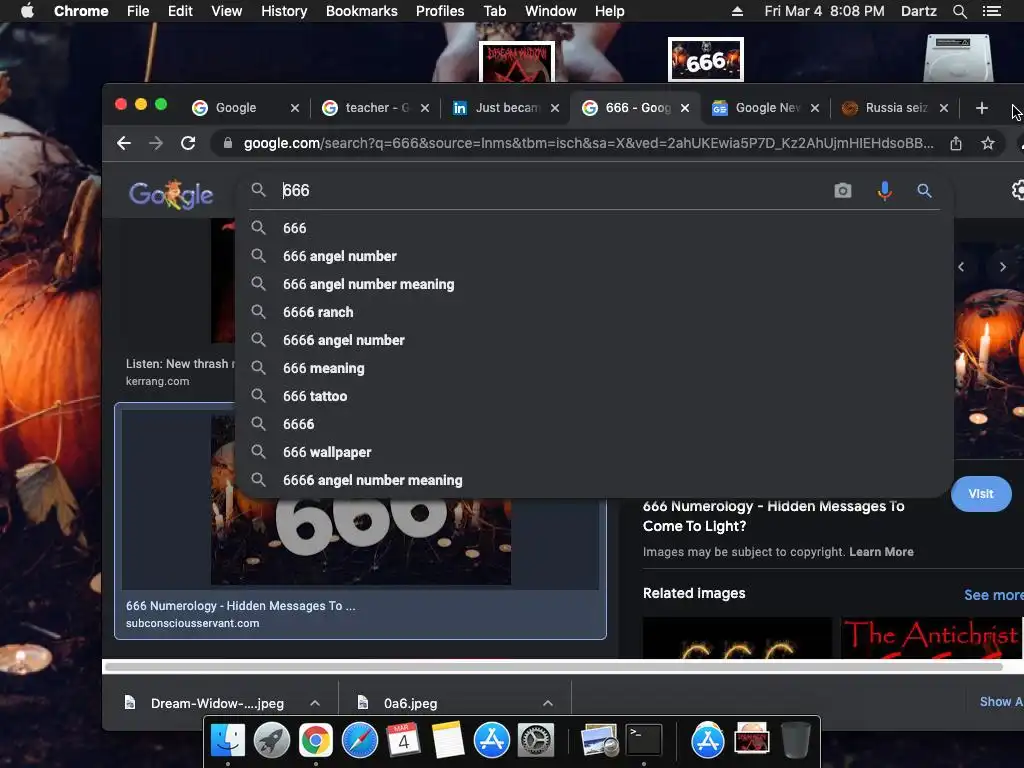The image size is (1024, 768).
Task: Click the Chrome forward arrow
Action: tap(155, 143)
